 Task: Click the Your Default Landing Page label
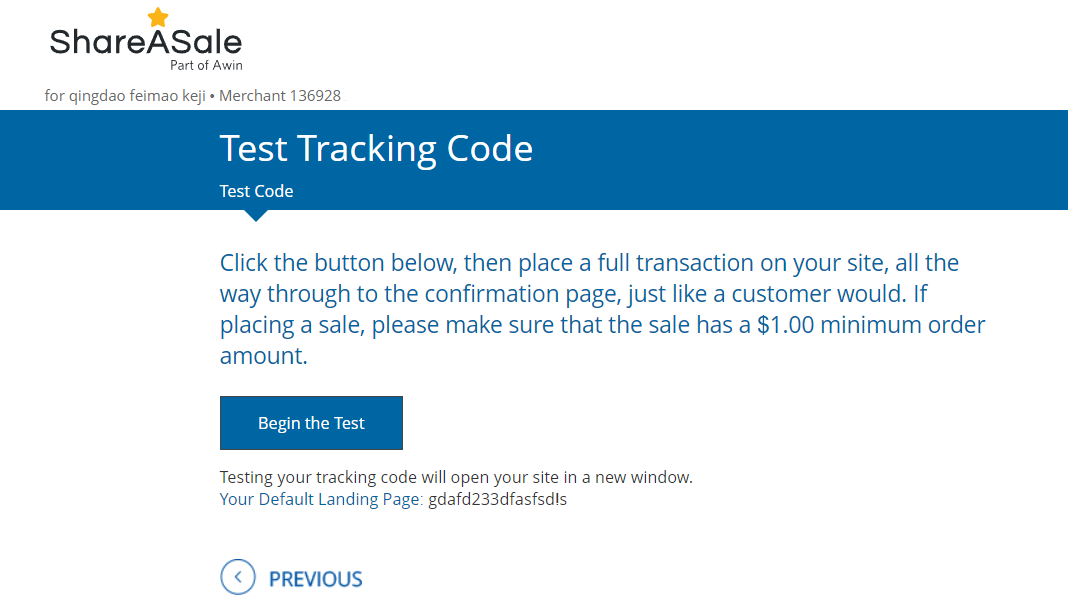(x=321, y=499)
